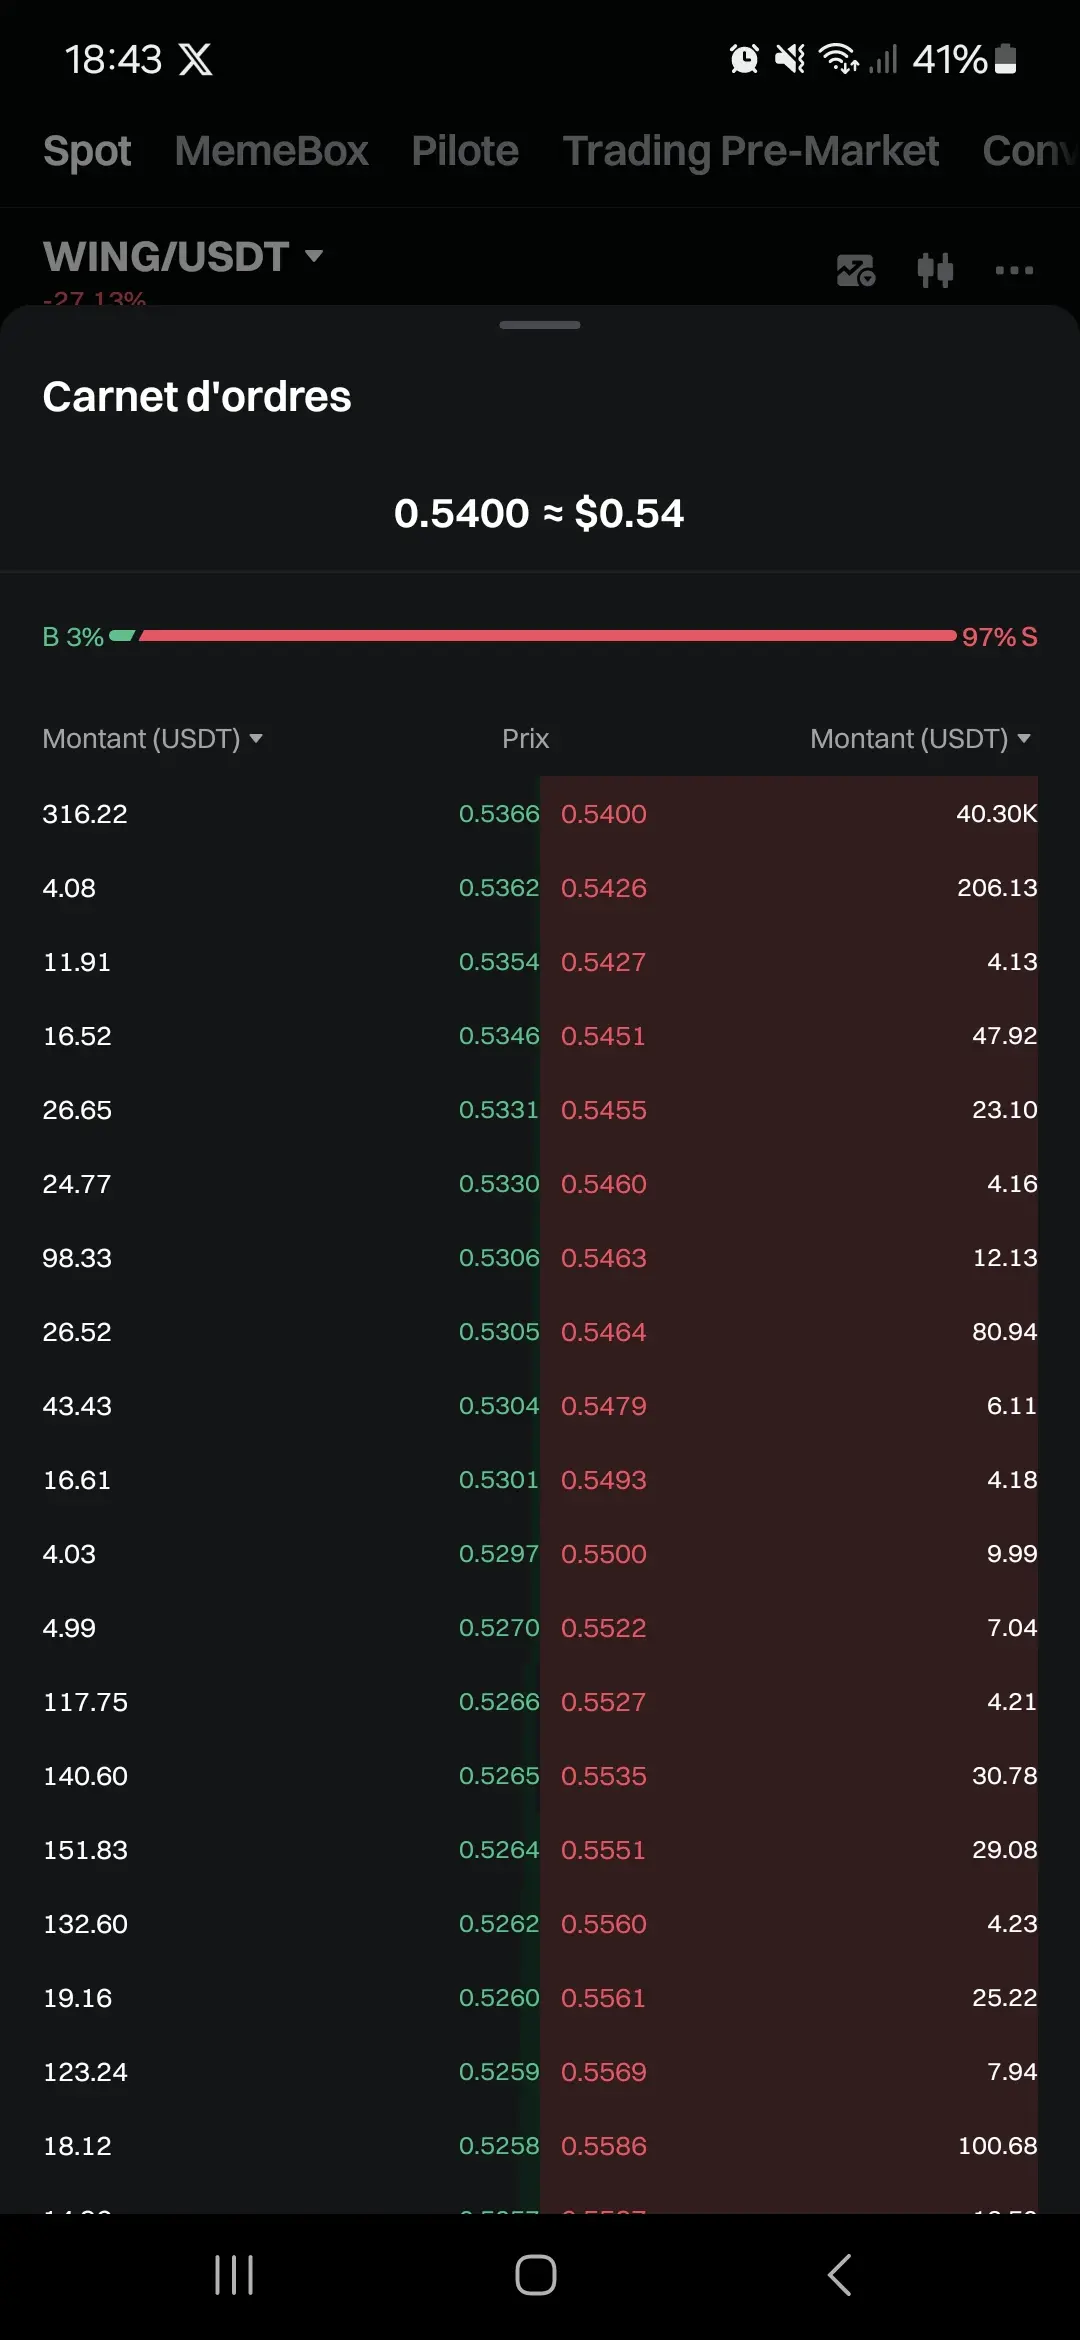The image size is (1080, 2340).
Task: Open the Pilote tab
Action: point(465,151)
